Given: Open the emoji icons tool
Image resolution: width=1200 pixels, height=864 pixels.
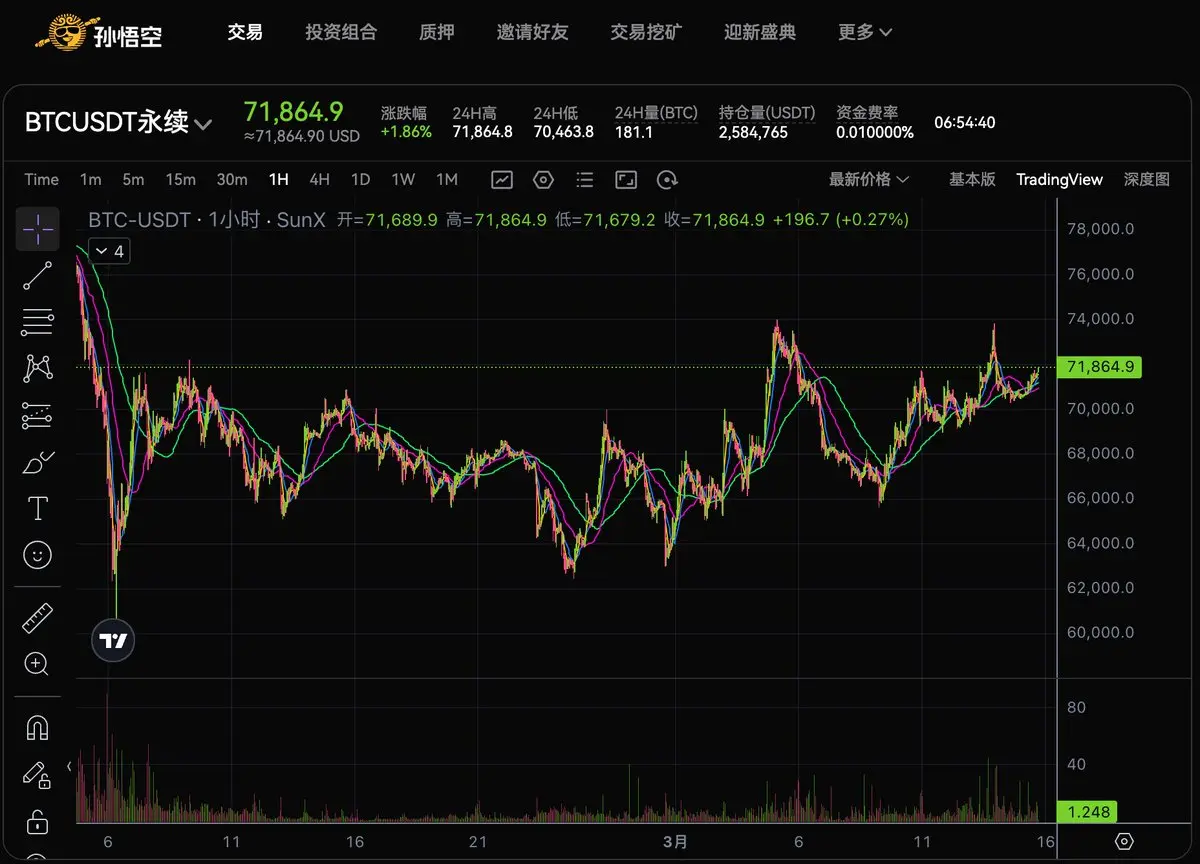Looking at the screenshot, I should [x=37, y=555].
